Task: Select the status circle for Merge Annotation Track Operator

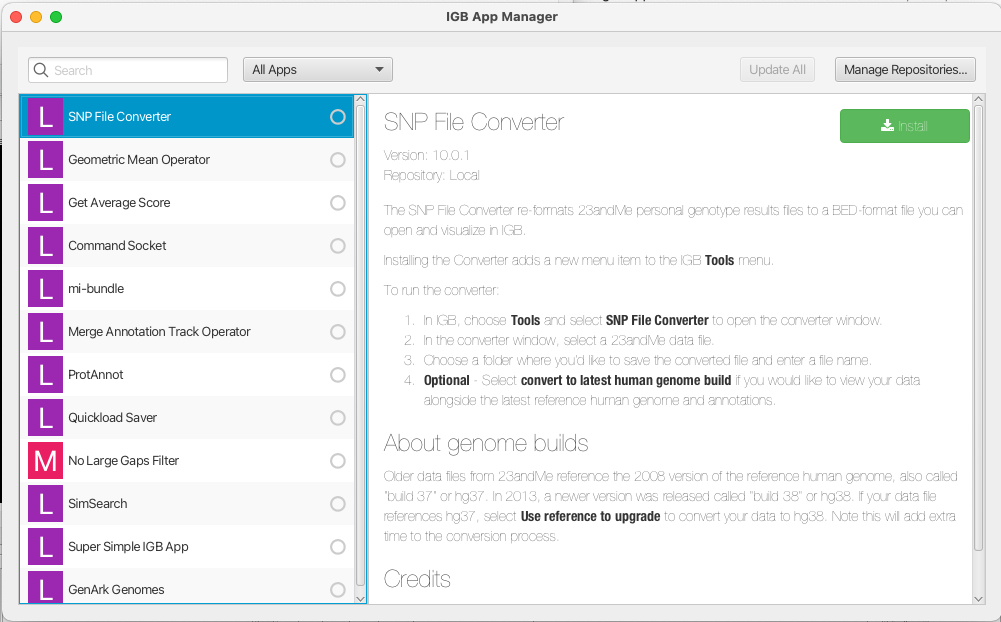Action: 337,332
